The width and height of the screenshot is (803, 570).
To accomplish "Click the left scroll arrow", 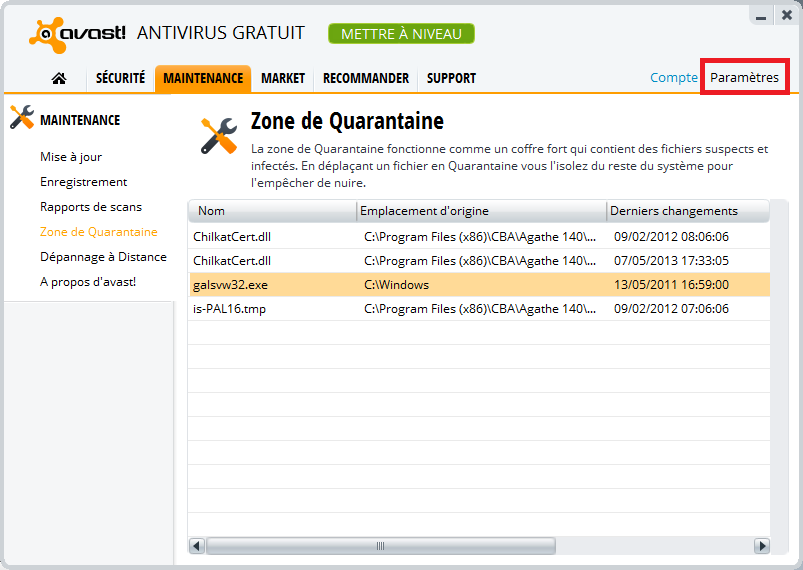I will click(197, 546).
